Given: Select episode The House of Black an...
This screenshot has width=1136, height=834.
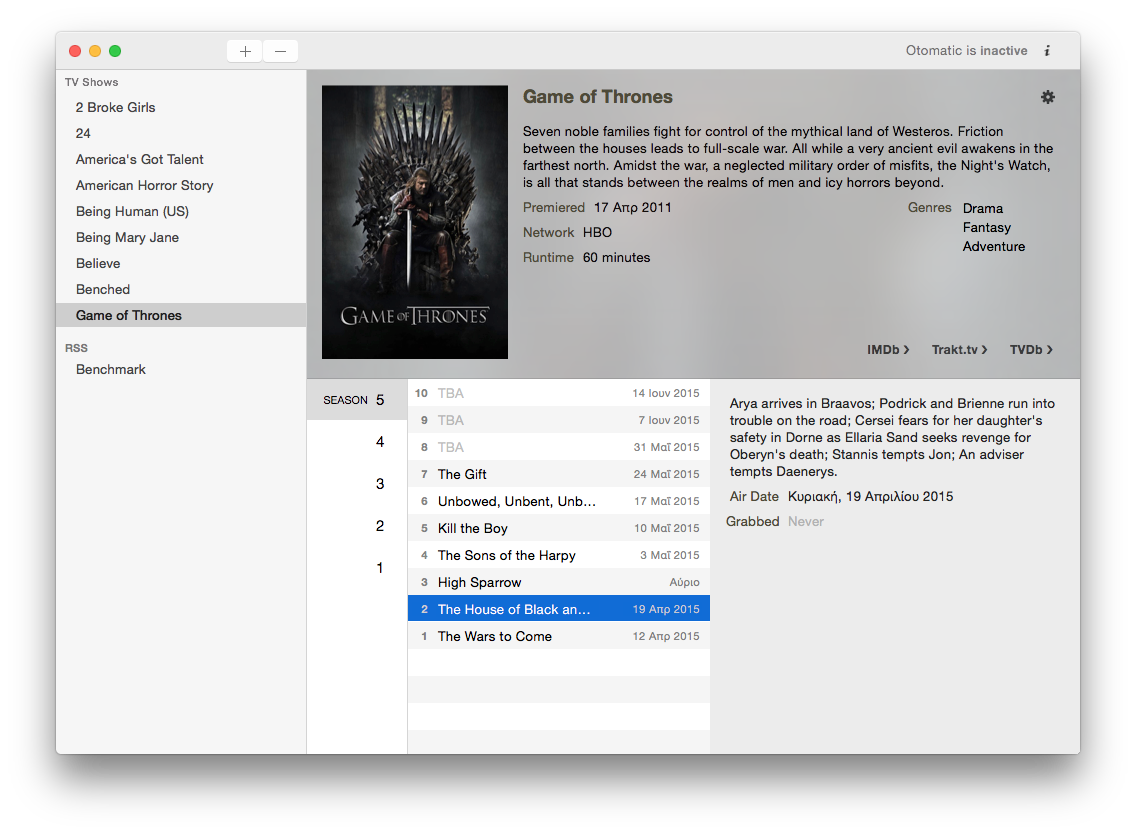Looking at the screenshot, I should 559,609.
